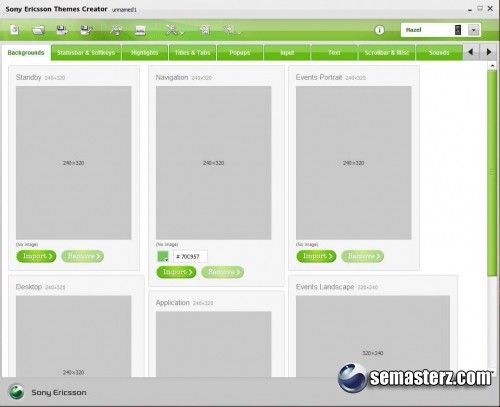Click the unnamed1 file name in title
The image size is (500, 407).
124,10
